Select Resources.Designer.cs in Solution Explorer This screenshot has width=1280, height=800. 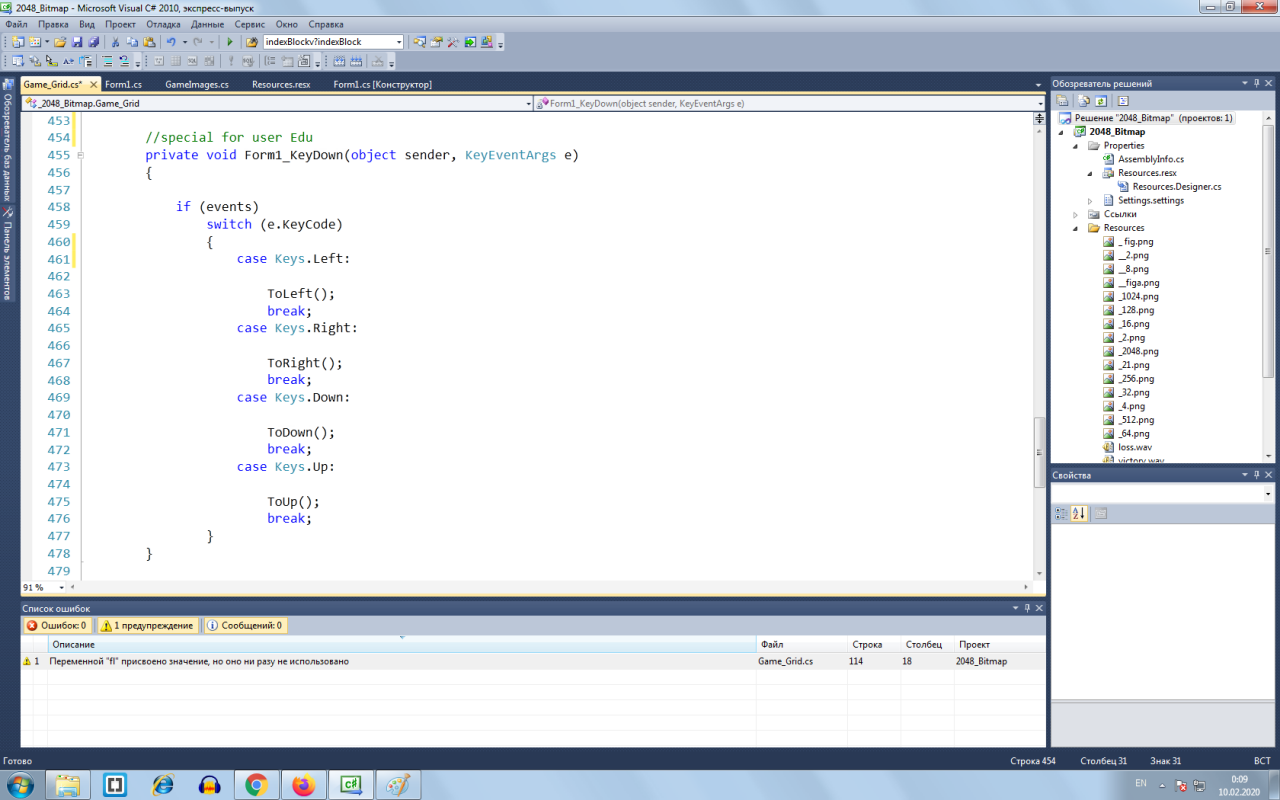[1176, 187]
